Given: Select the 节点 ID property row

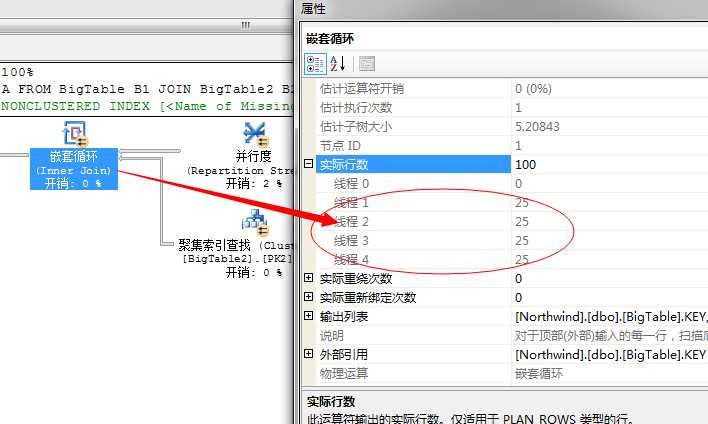Looking at the screenshot, I should coord(512,145).
